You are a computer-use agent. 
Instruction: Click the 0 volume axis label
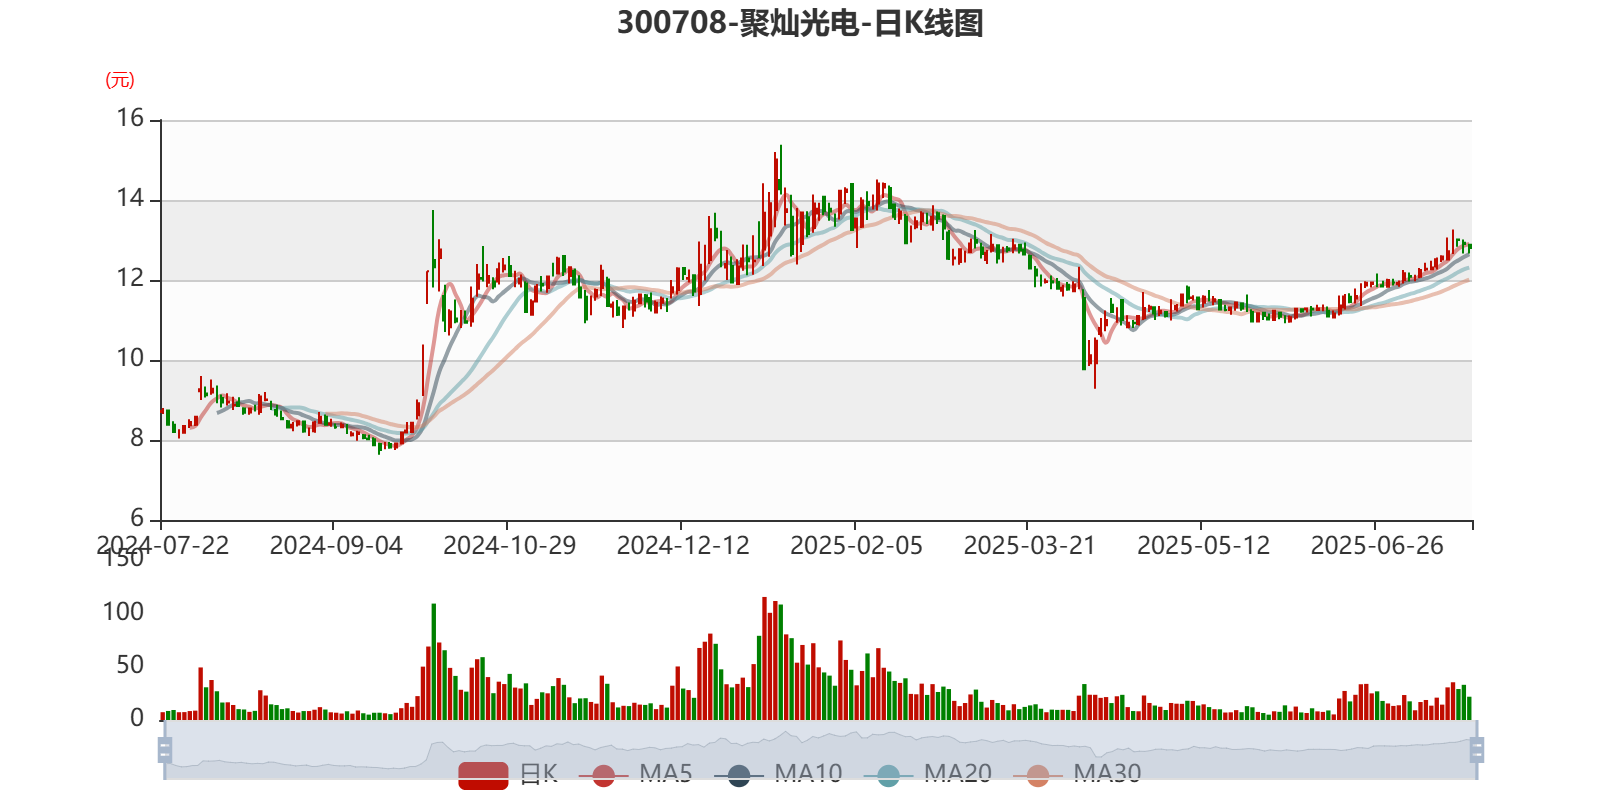pyautogui.click(x=137, y=718)
